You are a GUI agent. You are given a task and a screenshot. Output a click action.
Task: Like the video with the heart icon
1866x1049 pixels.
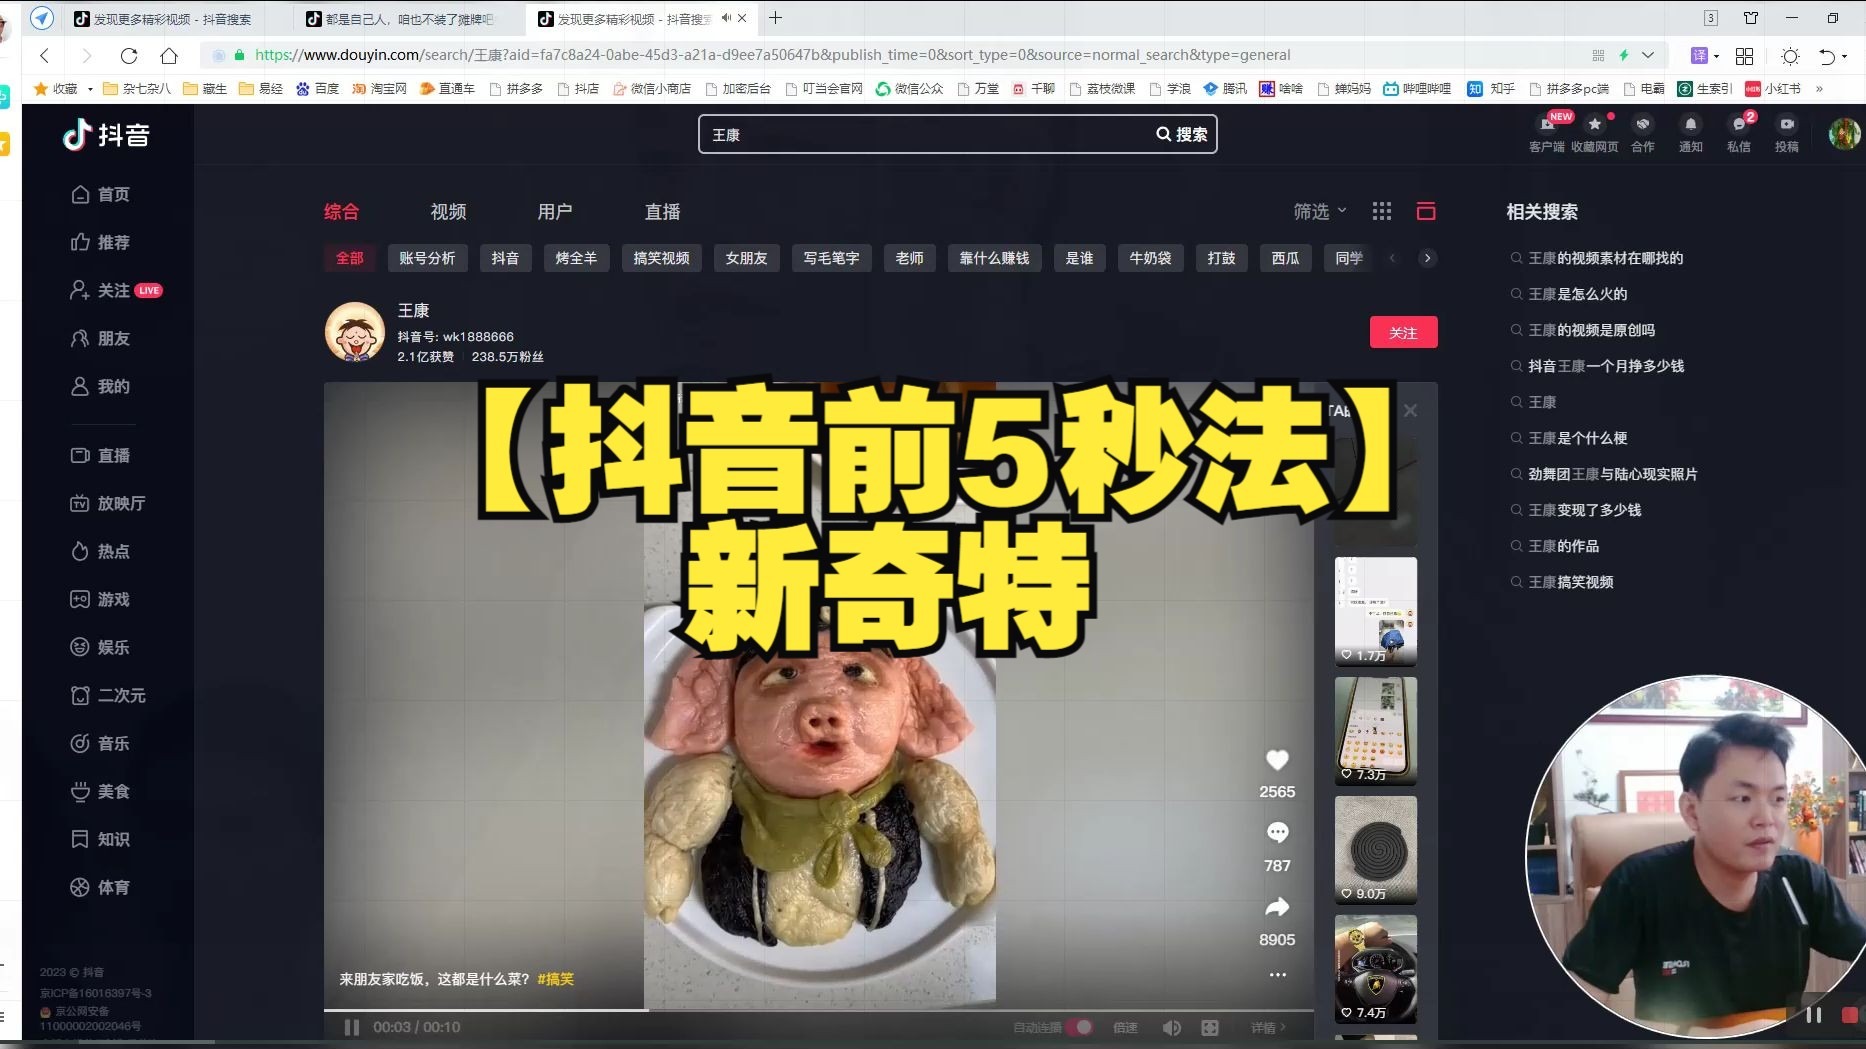(1277, 760)
